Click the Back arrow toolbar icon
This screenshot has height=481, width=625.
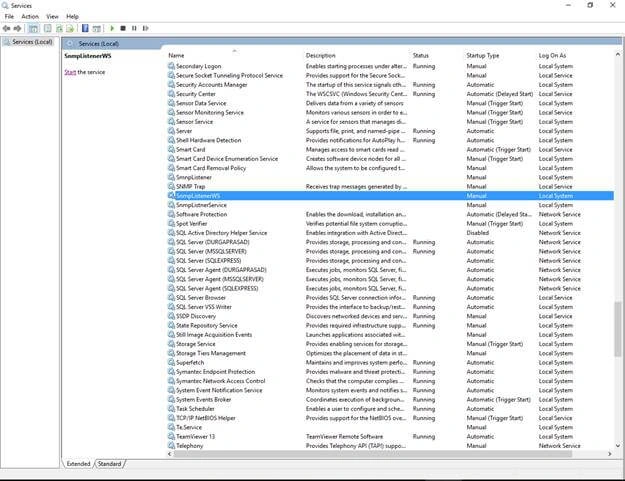(x=6, y=28)
